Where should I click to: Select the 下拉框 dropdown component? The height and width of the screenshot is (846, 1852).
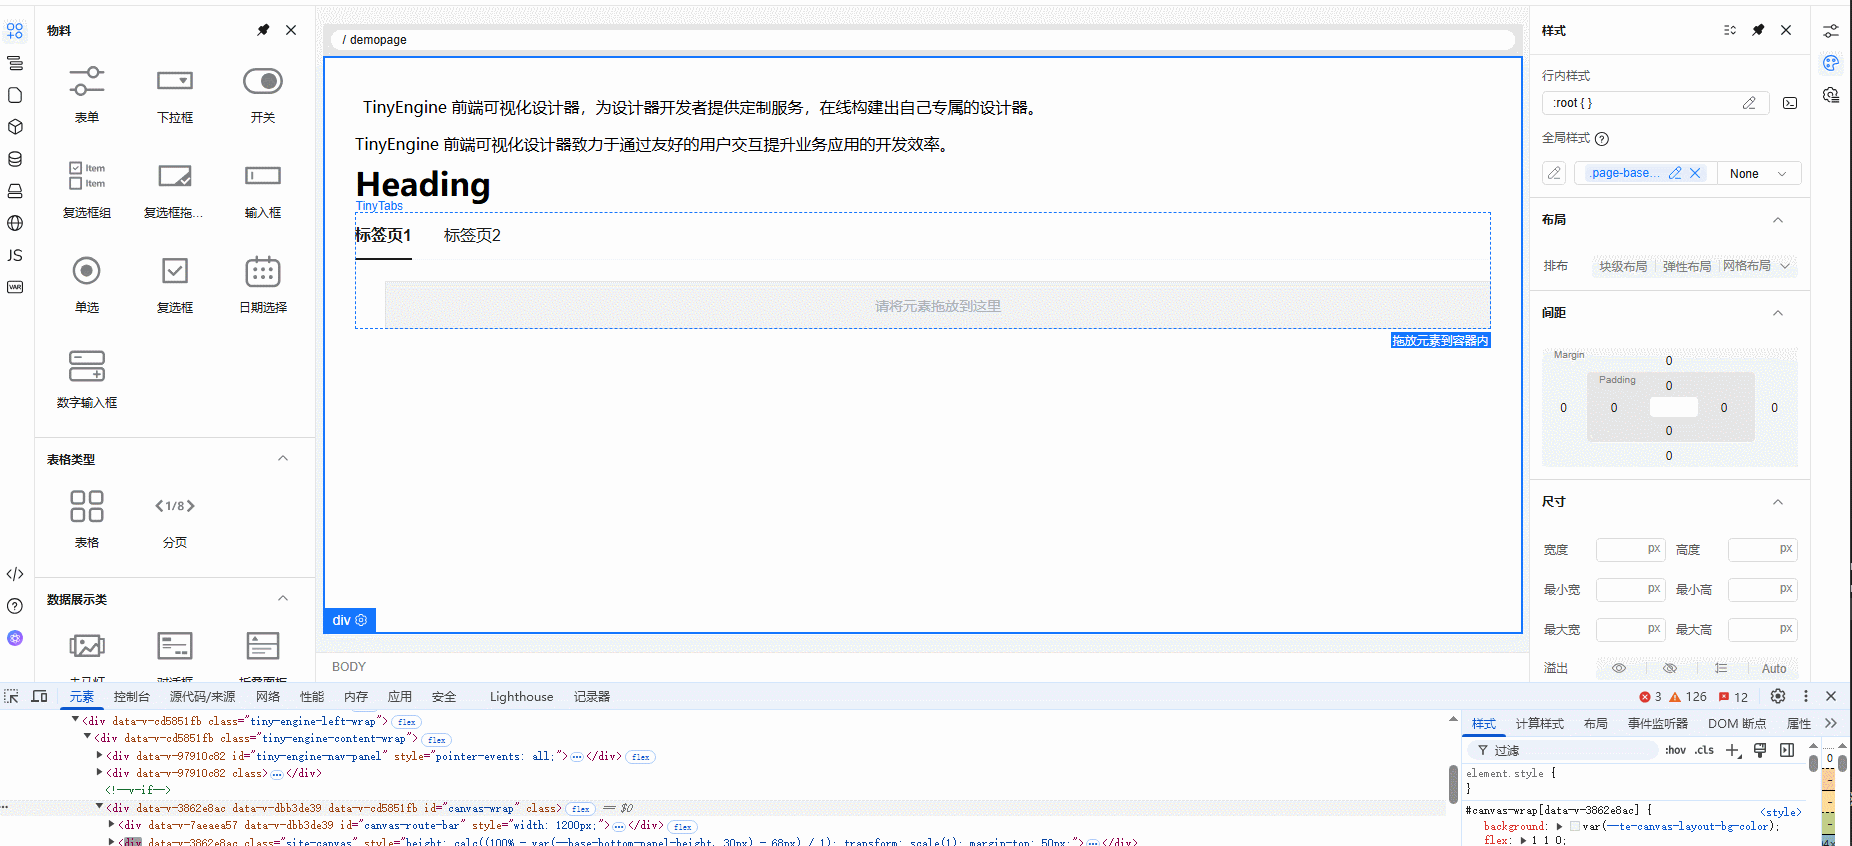(x=175, y=95)
